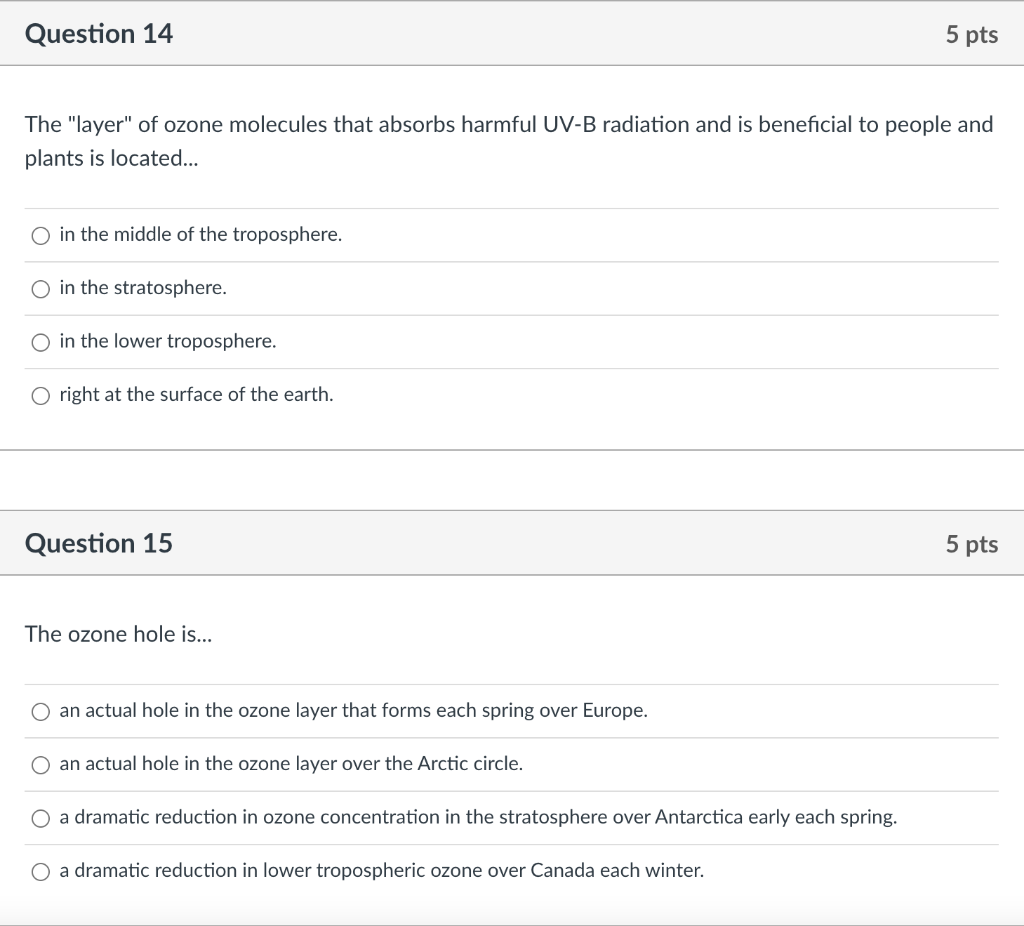
Task: Click answer text mentioning Antarctica early each spring
Action: 478,817
